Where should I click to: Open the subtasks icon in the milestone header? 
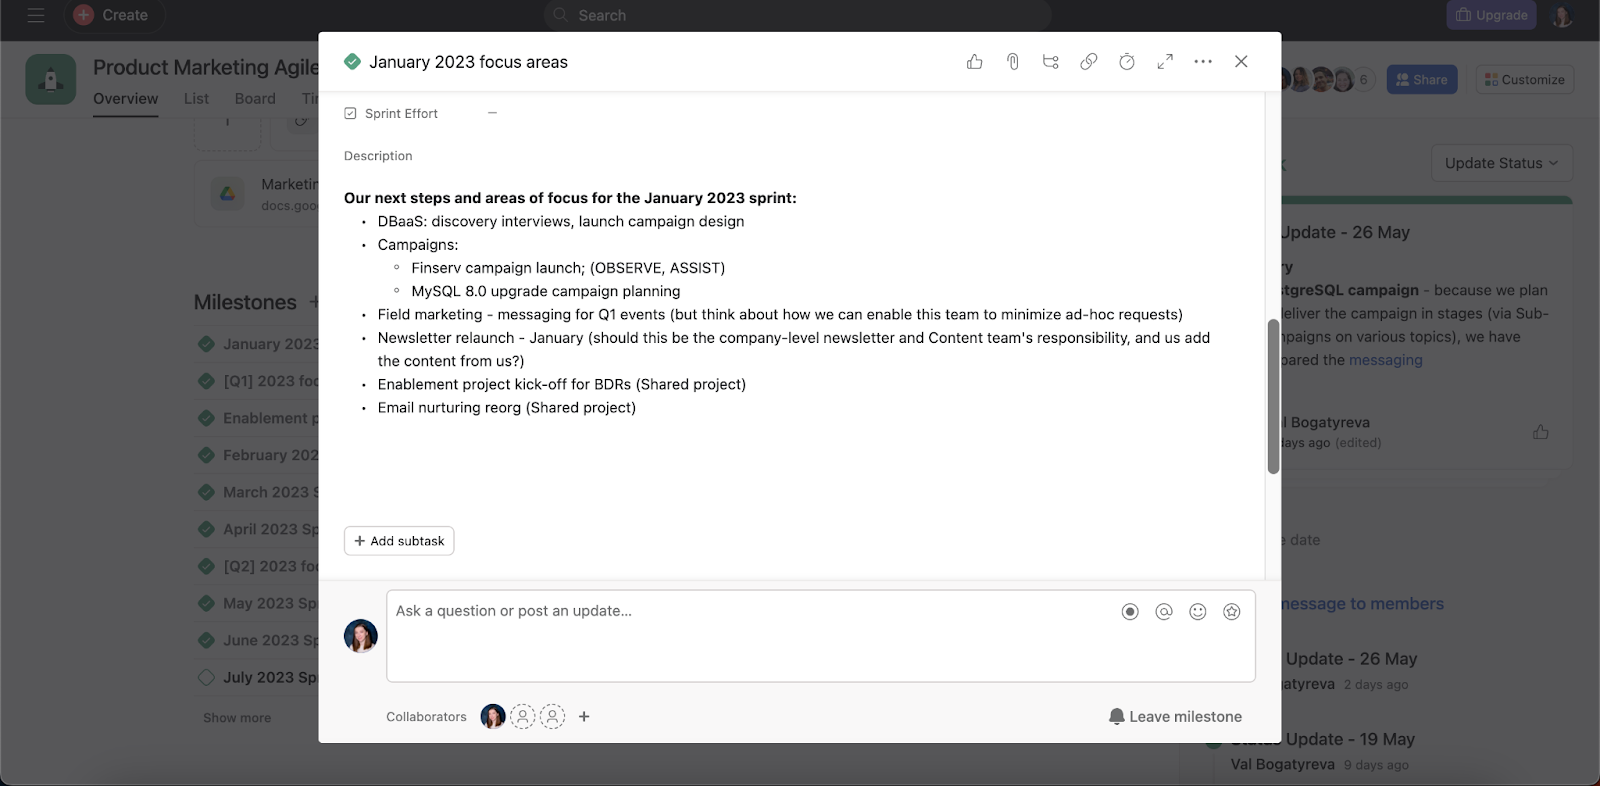1050,62
